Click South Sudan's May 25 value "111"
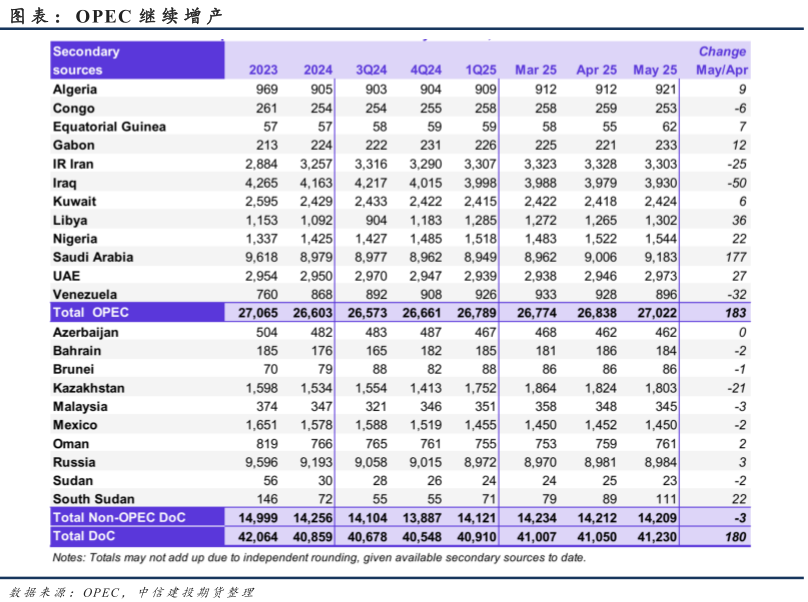 click(666, 499)
